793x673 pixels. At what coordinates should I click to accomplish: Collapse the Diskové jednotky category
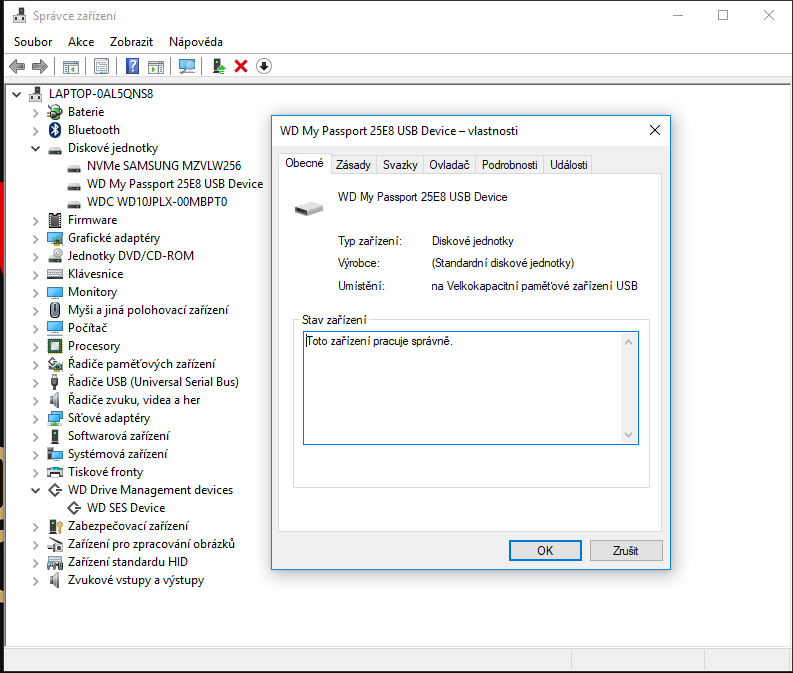(x=35, y=148)
